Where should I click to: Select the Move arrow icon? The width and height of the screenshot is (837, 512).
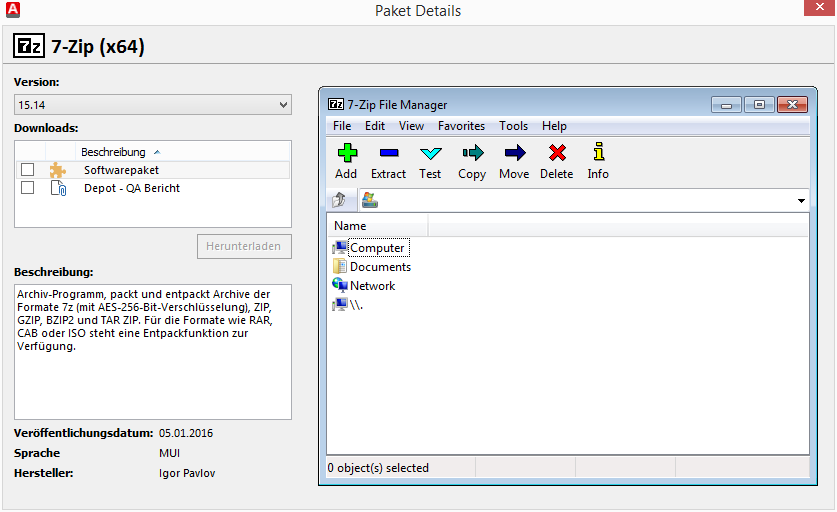tap(514, 153)
